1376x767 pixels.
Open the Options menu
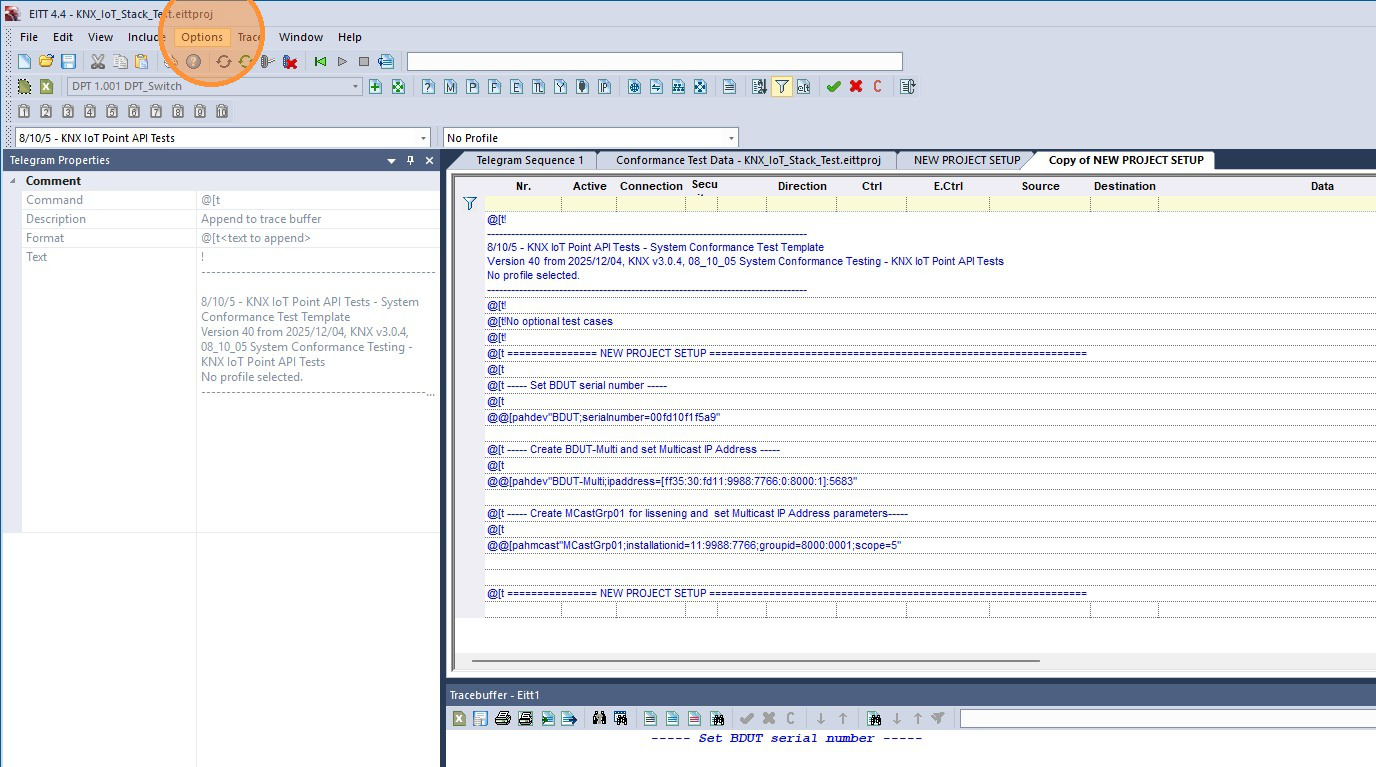pos(202,37)
